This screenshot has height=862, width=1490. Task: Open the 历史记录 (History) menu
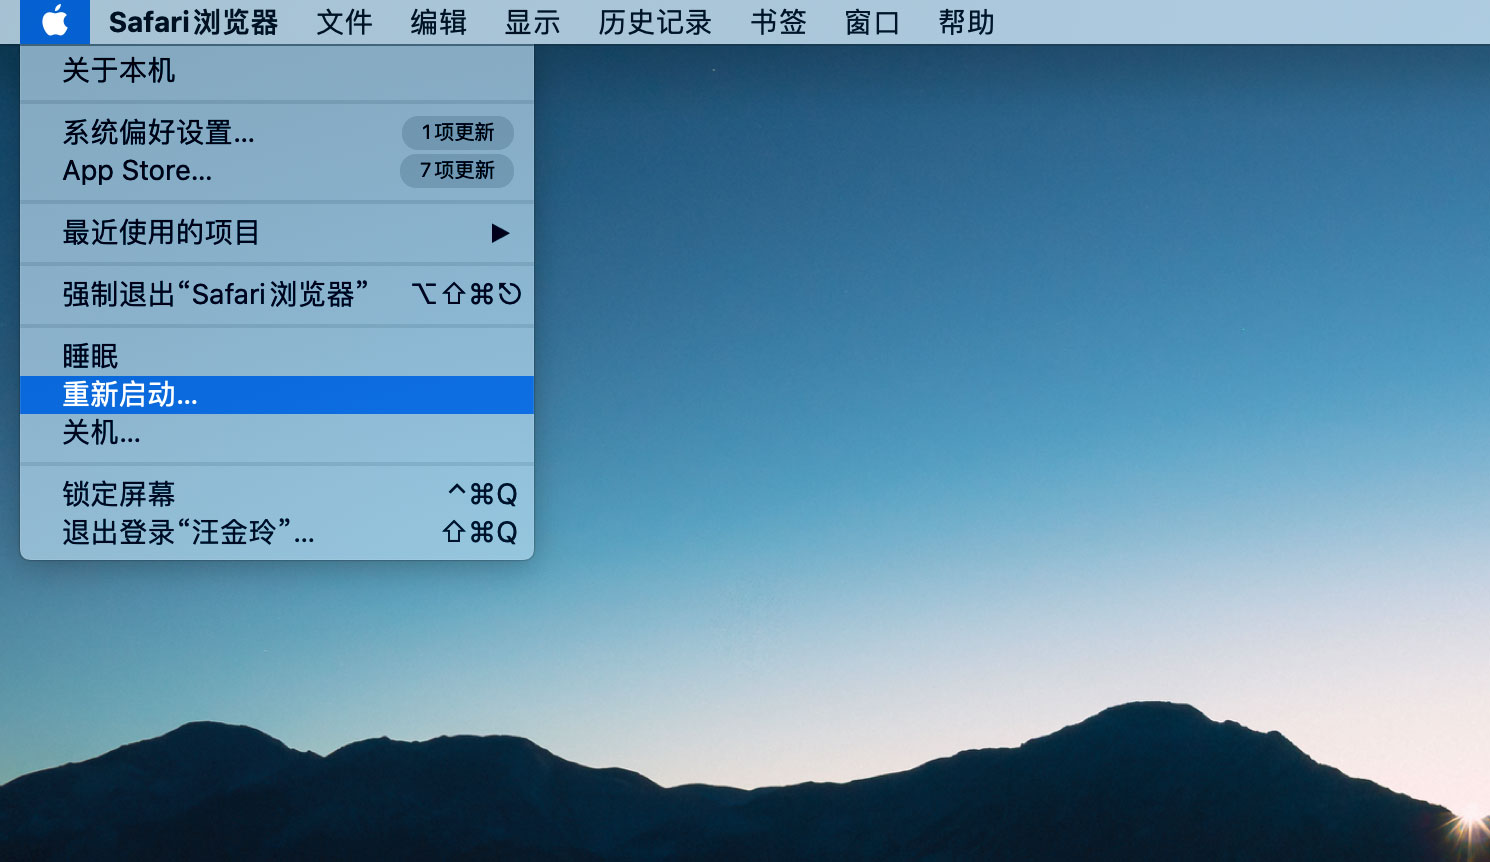click(654, 22)
